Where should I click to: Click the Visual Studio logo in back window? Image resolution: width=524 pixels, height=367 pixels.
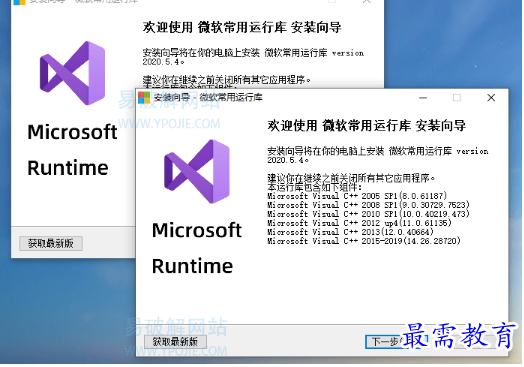73,73
